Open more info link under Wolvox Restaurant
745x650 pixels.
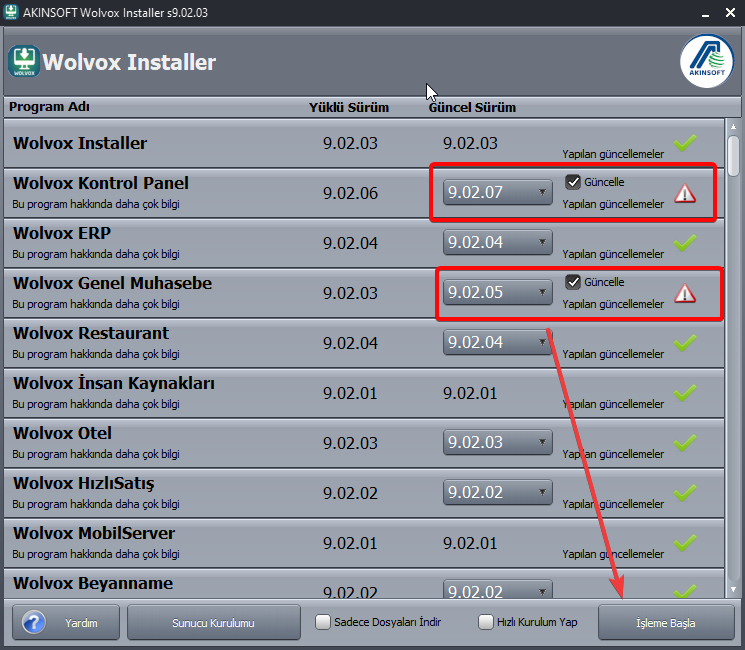point(96,354)
